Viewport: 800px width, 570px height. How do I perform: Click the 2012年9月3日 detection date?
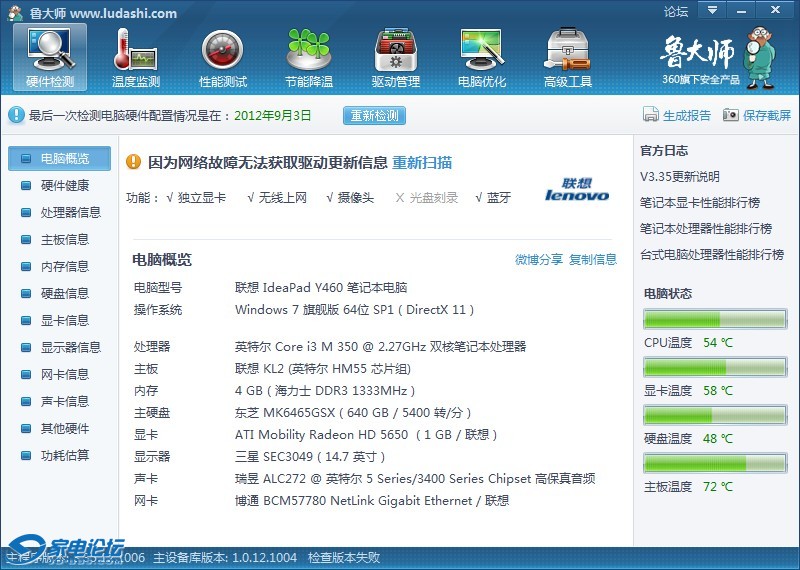coord(272,115)
